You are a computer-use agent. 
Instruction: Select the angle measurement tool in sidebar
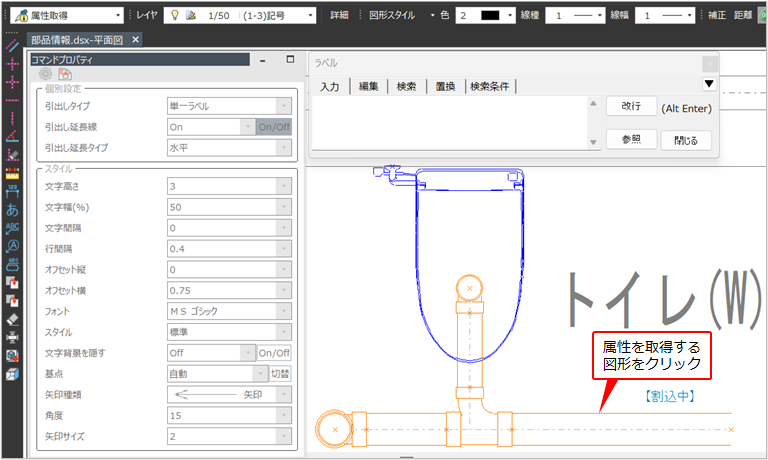tap(12, 137)
